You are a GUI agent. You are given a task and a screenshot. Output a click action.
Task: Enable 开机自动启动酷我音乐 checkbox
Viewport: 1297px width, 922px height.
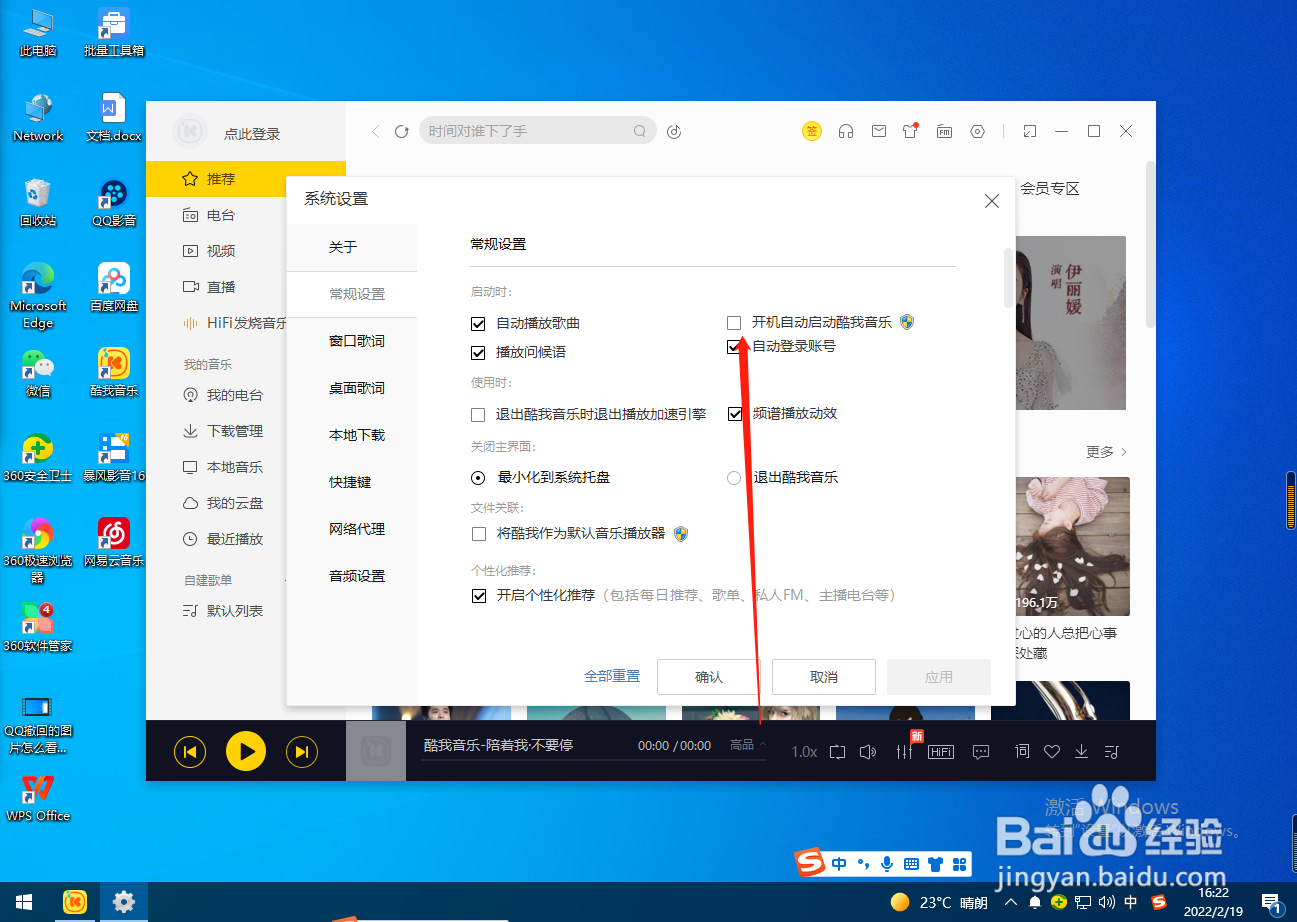click(x=734, y=323)
